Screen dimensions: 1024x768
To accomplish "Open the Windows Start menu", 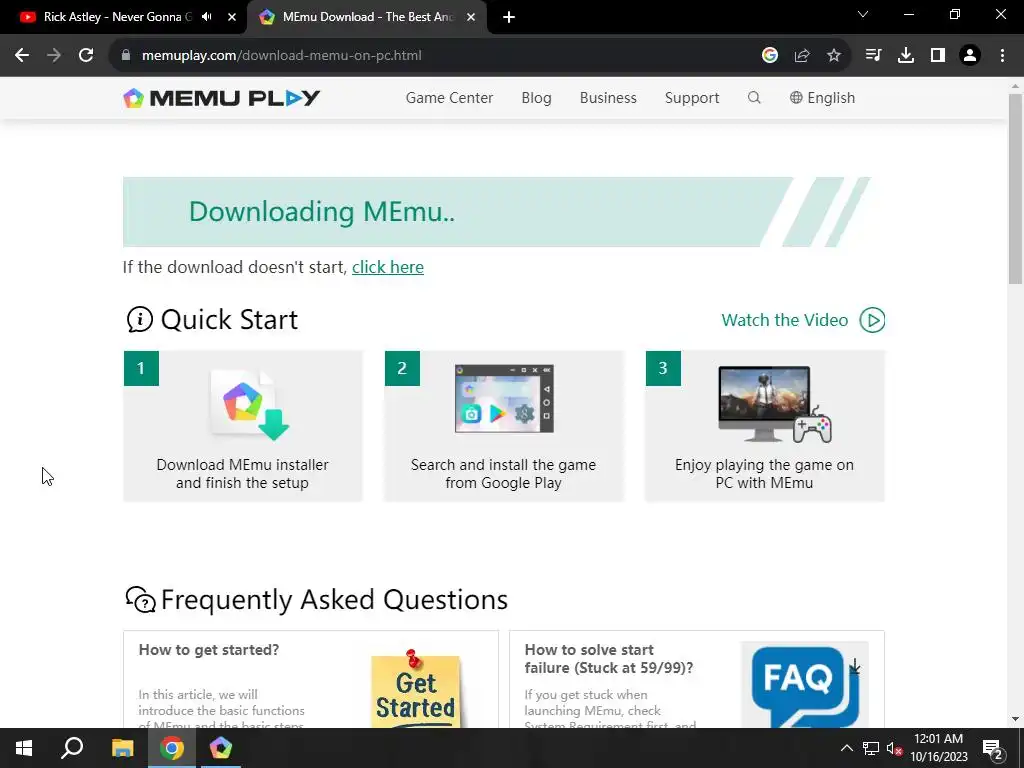I will [x=24, y=748].
